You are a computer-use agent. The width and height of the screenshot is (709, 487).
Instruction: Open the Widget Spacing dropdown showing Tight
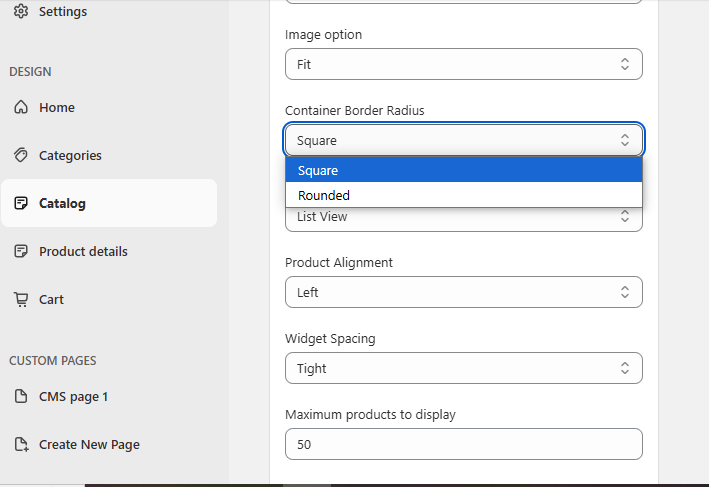point(463,368)
